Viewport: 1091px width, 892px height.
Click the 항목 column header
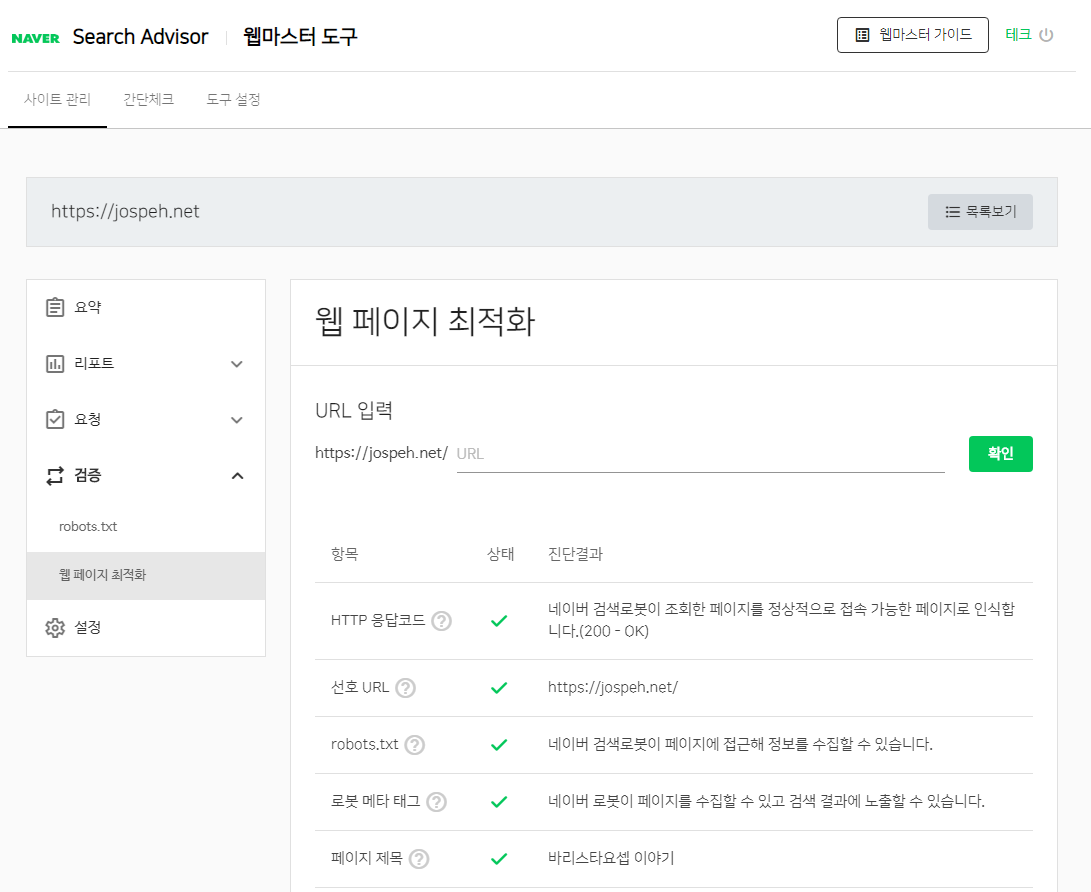pos(344,555)
